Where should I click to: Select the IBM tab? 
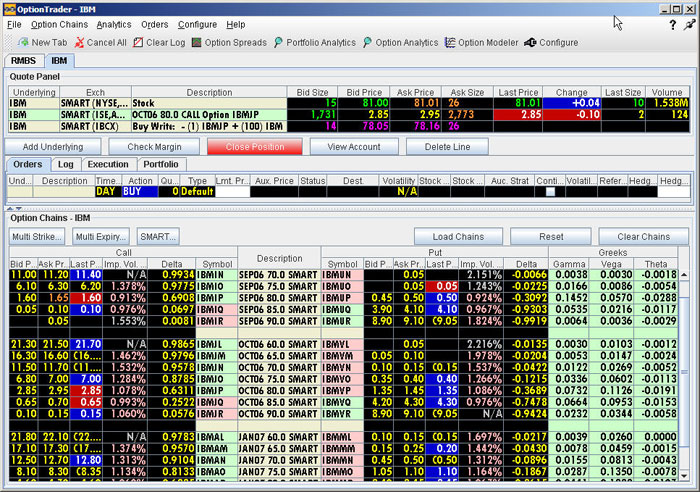59,61
